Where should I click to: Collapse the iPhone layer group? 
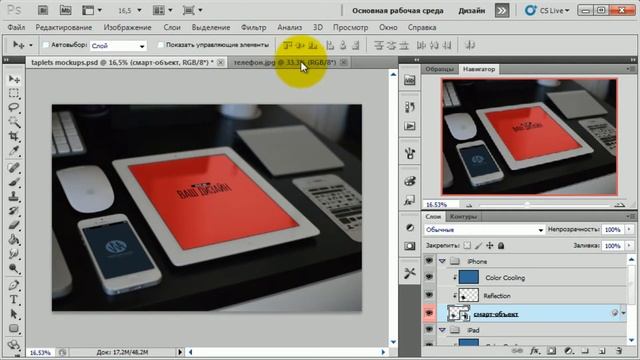(442, 261)
